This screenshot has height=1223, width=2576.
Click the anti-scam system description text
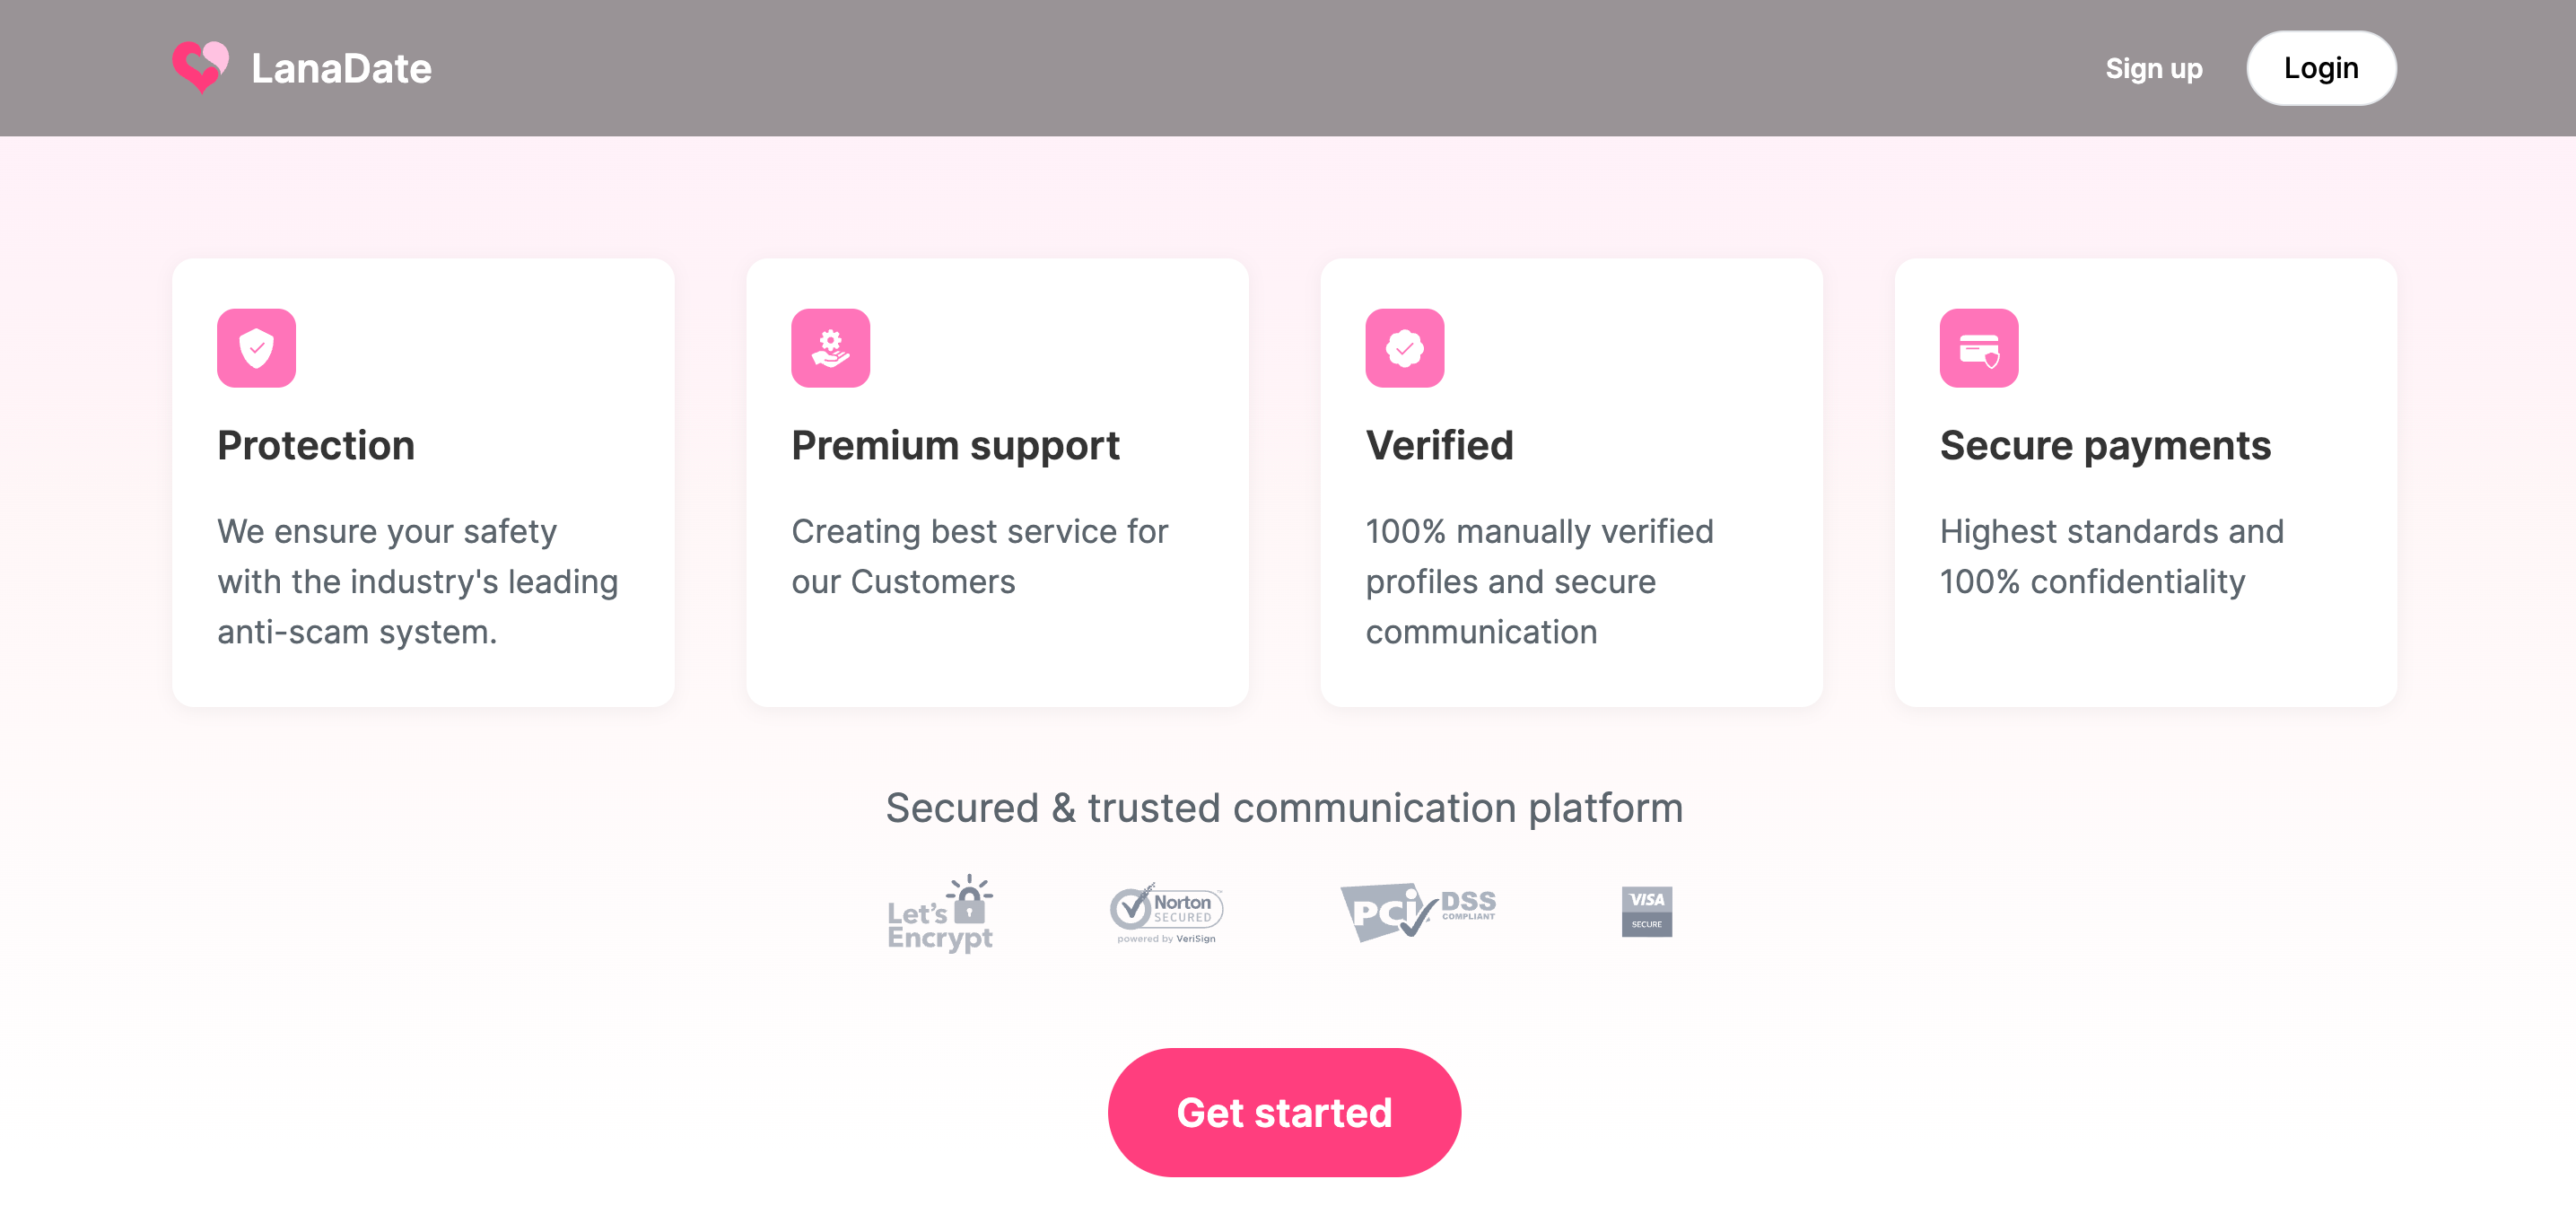point(418,581)
